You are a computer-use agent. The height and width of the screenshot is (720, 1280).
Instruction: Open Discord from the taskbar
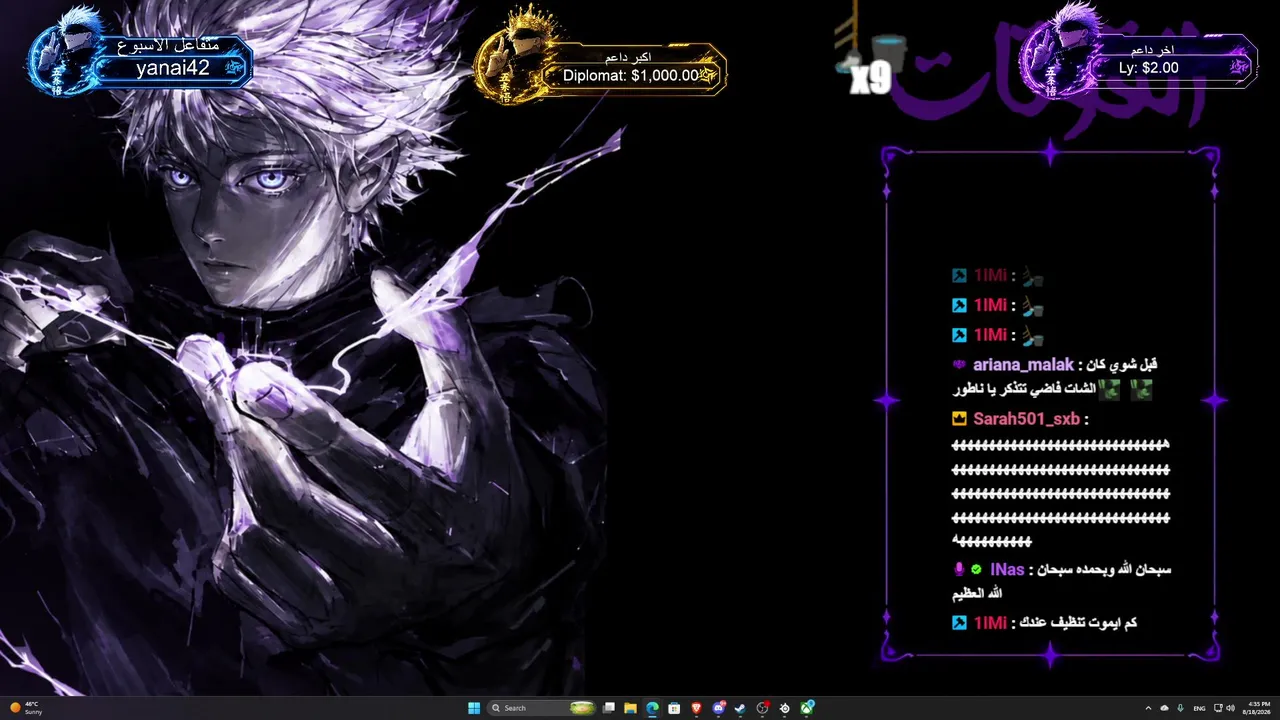point(719,708)
